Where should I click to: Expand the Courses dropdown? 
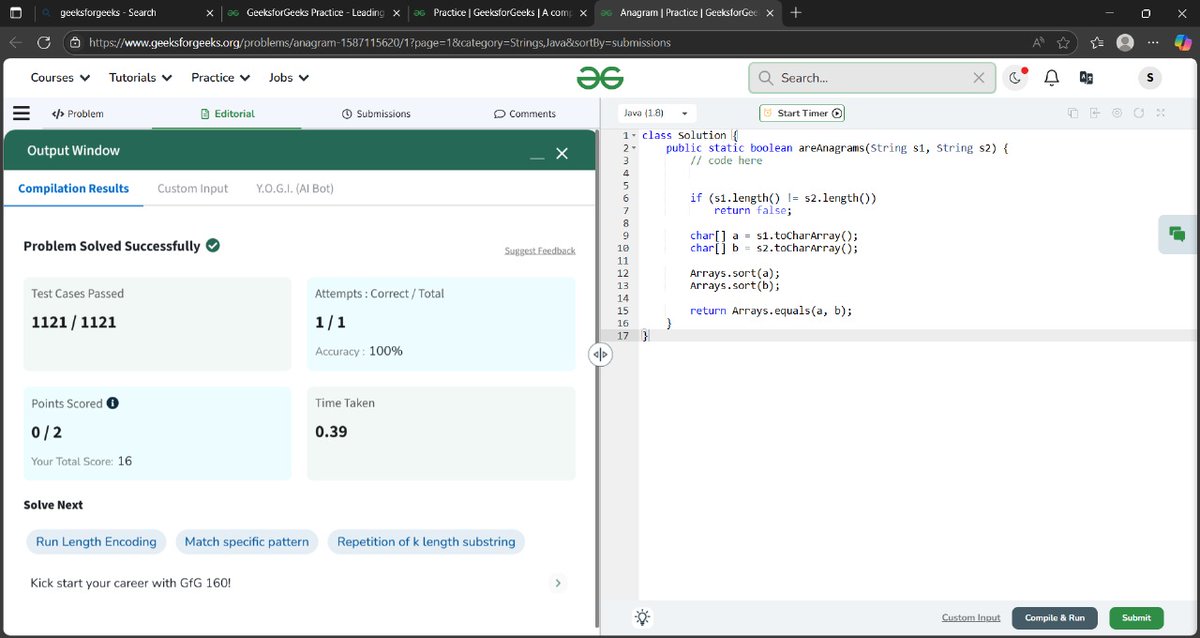pyautogui.click(x=60, y=78)
